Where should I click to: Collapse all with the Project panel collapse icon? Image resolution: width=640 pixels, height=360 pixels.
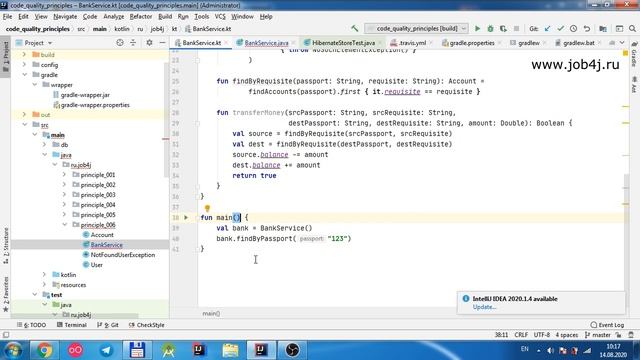point(133,42)
